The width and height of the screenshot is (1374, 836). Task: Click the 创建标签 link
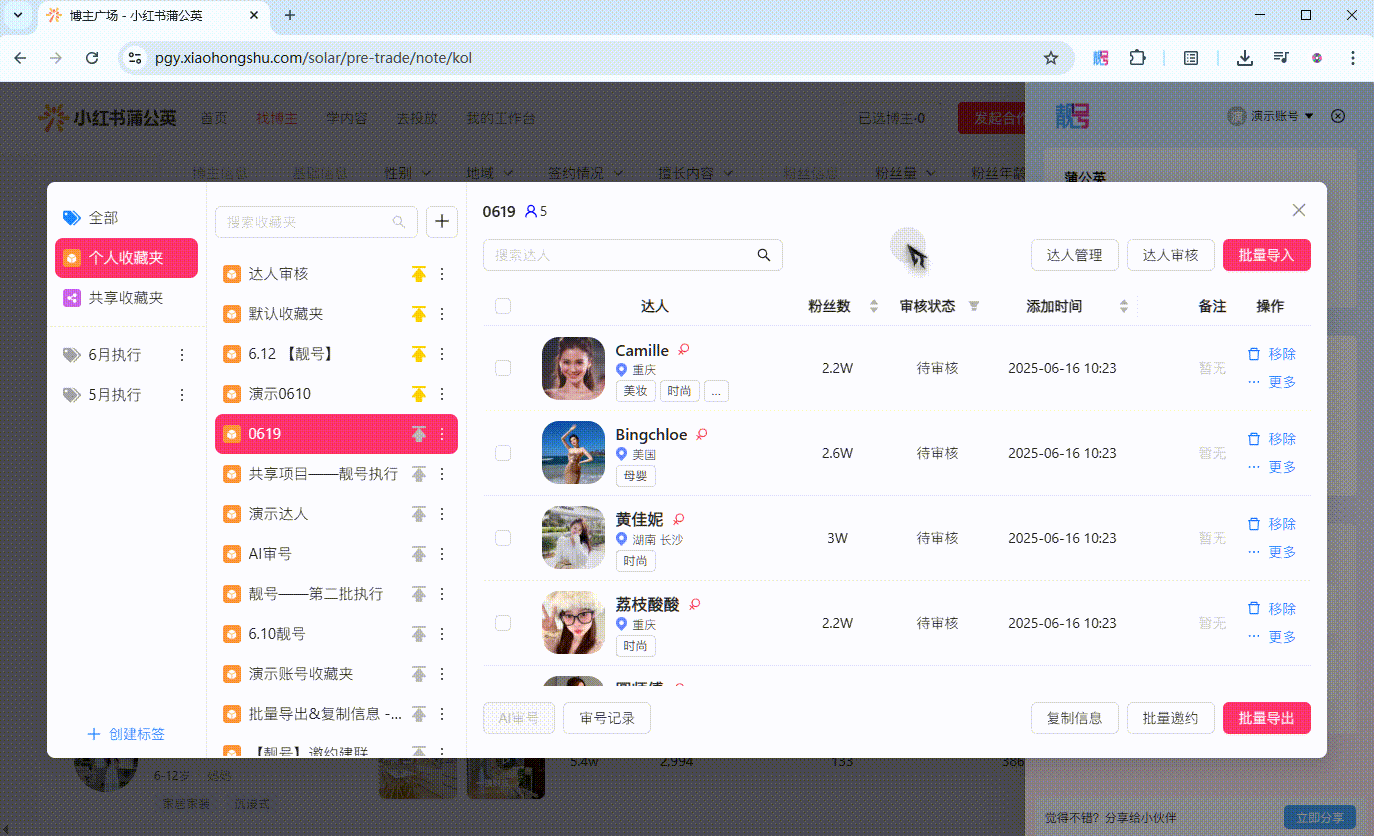(x=126, y=734)
